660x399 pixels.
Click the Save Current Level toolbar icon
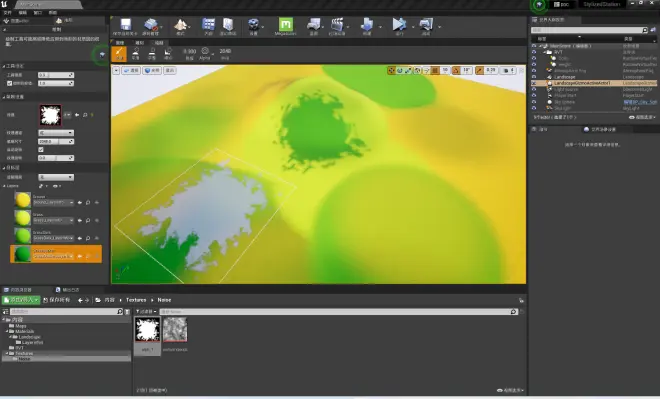pyautogui.click(x=125, y=24)
